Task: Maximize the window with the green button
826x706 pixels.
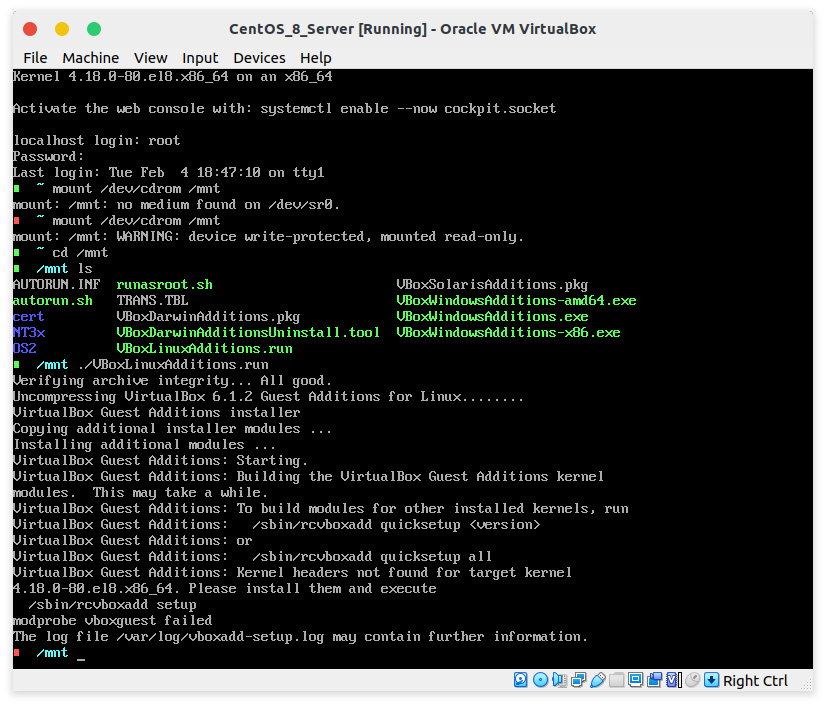Action: [x=94, y=29]
